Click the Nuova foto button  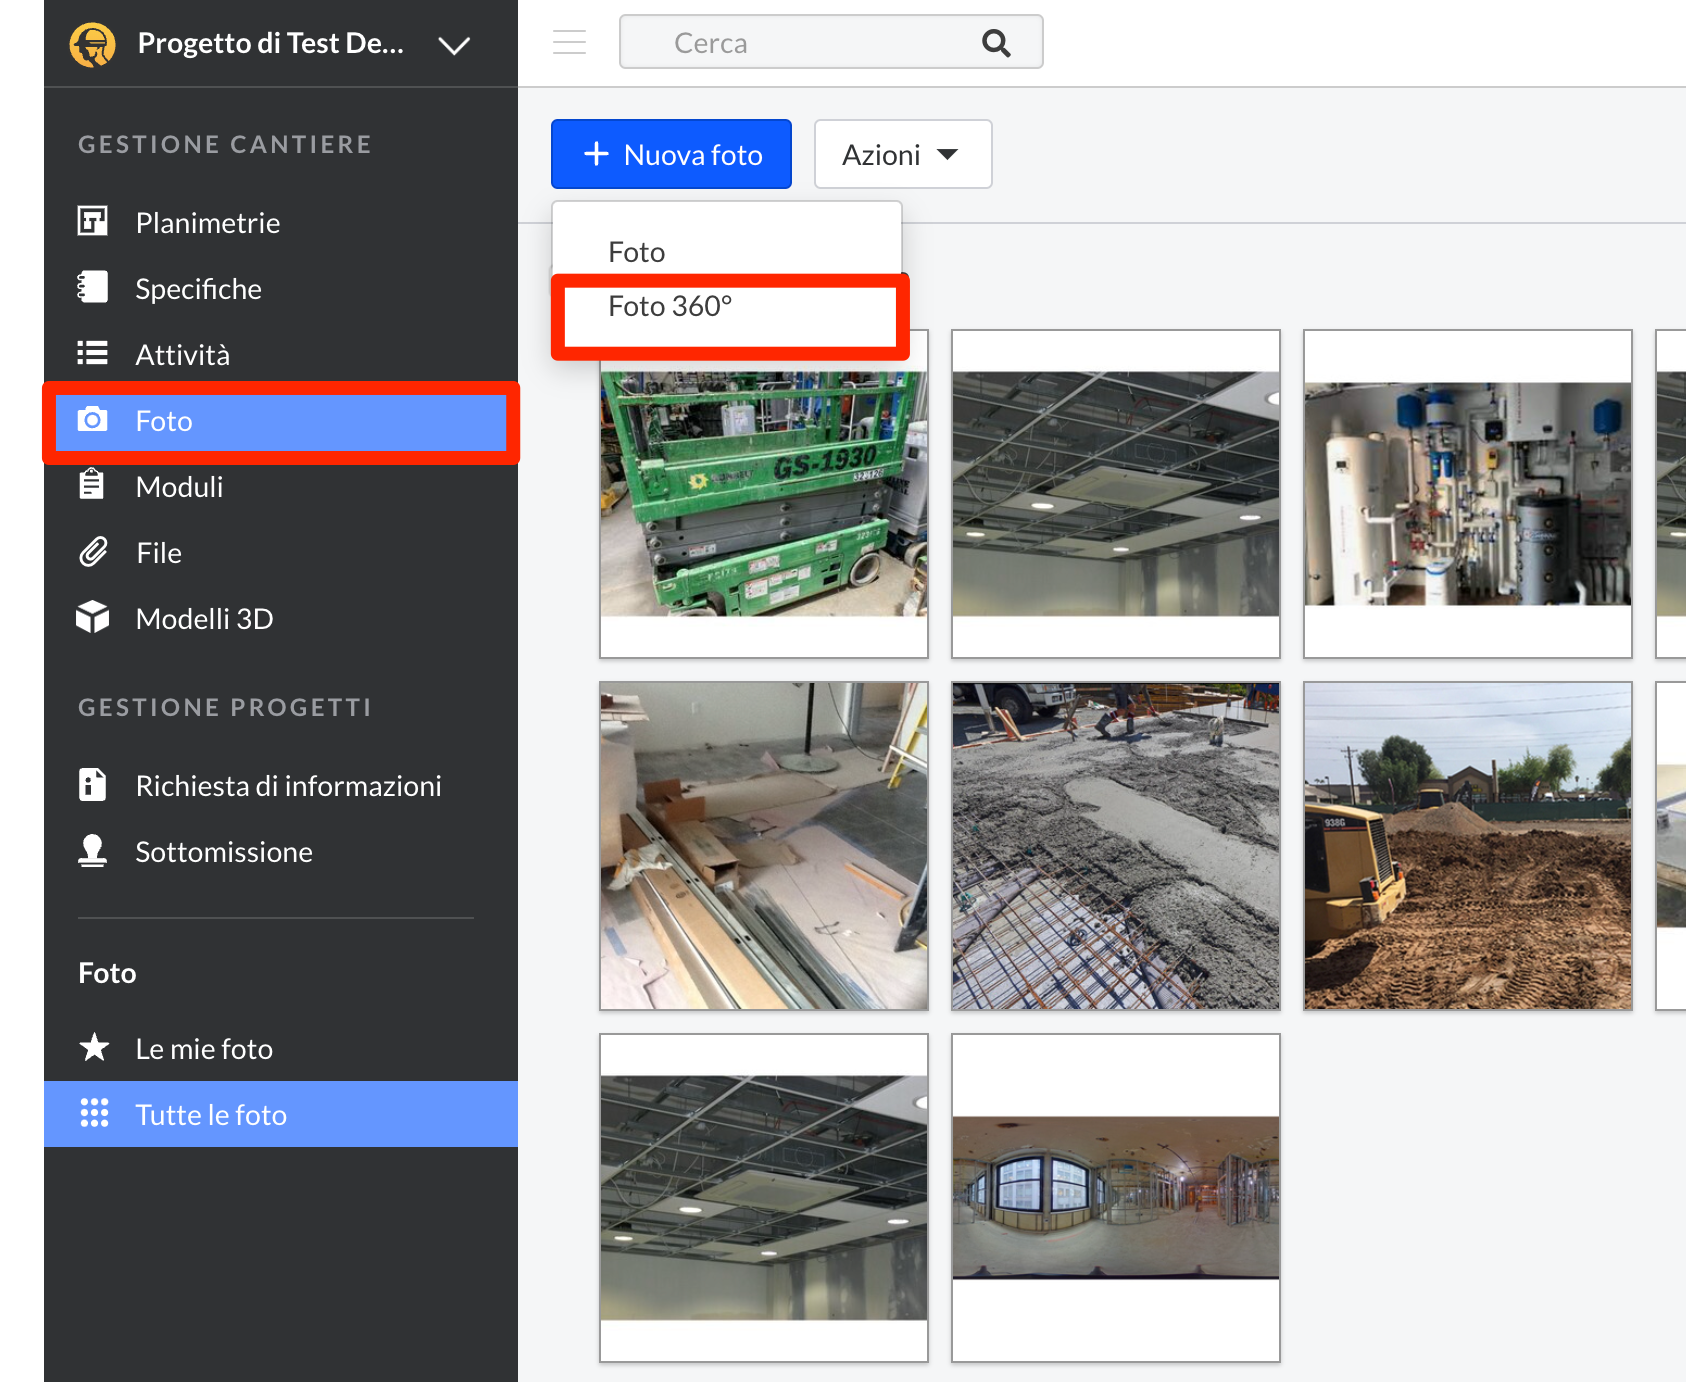pos(671,154)
